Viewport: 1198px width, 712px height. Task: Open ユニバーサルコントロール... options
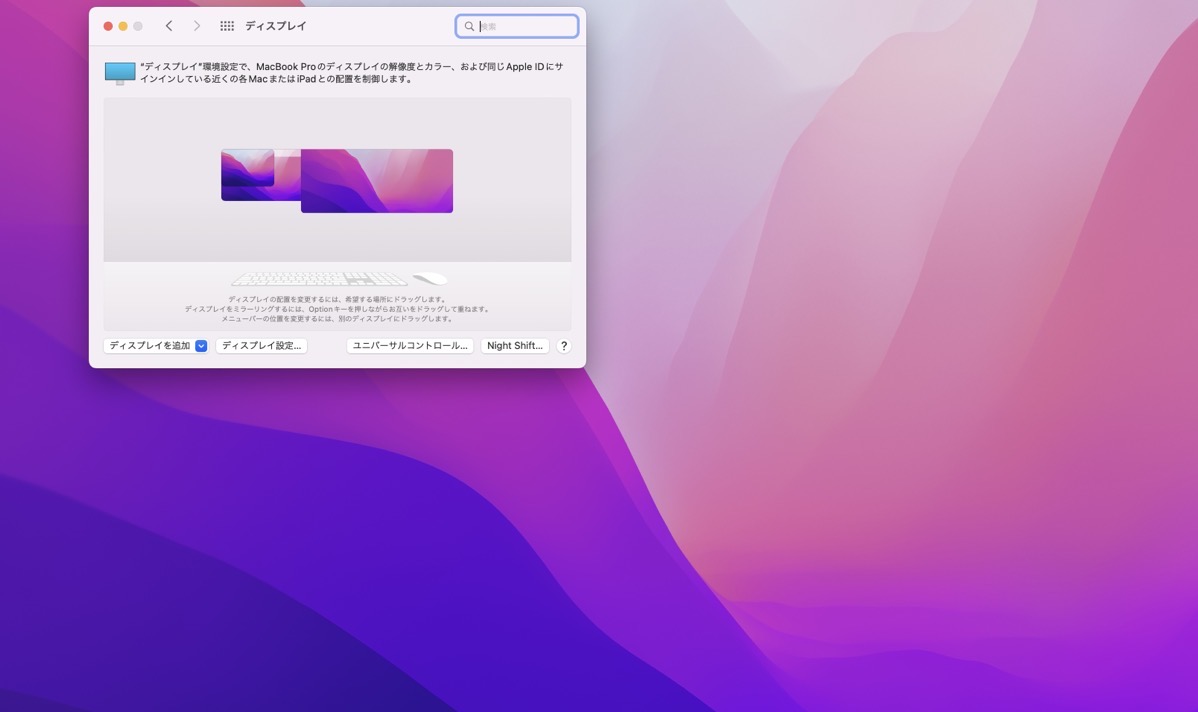pos(410,346)
